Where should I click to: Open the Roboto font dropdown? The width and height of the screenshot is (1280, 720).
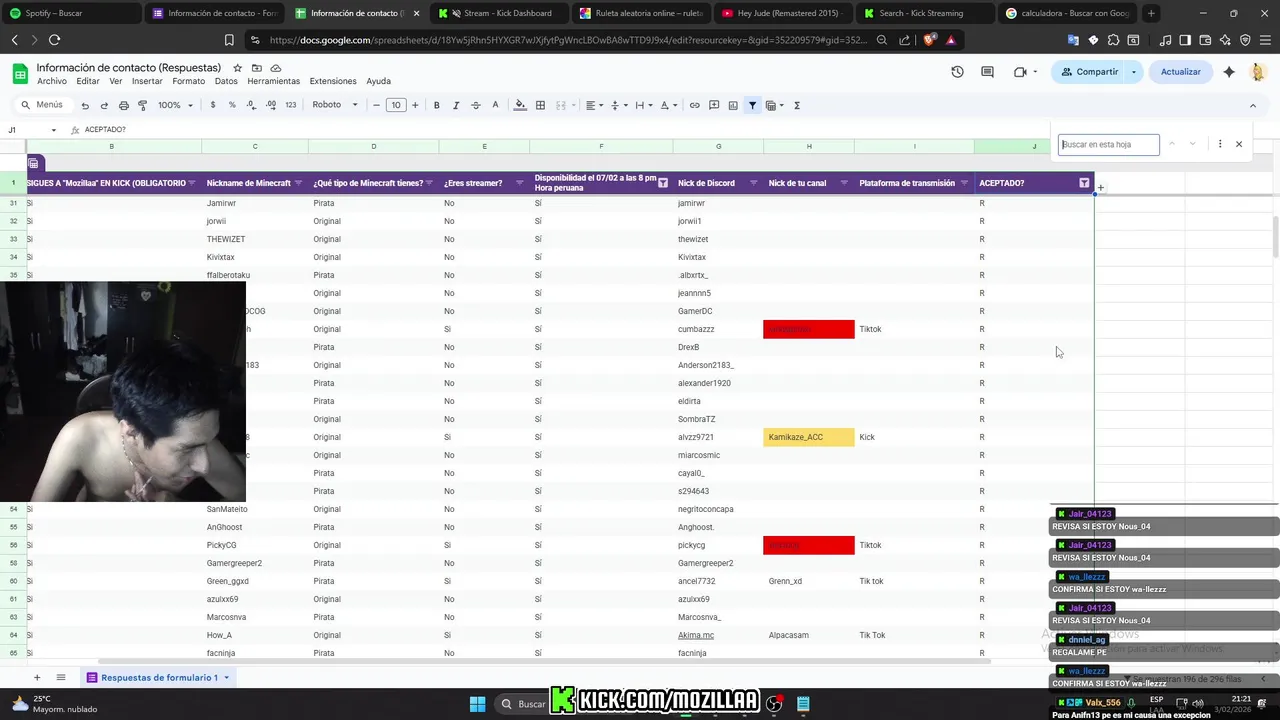pyautogui.click(x=335, y=105)
